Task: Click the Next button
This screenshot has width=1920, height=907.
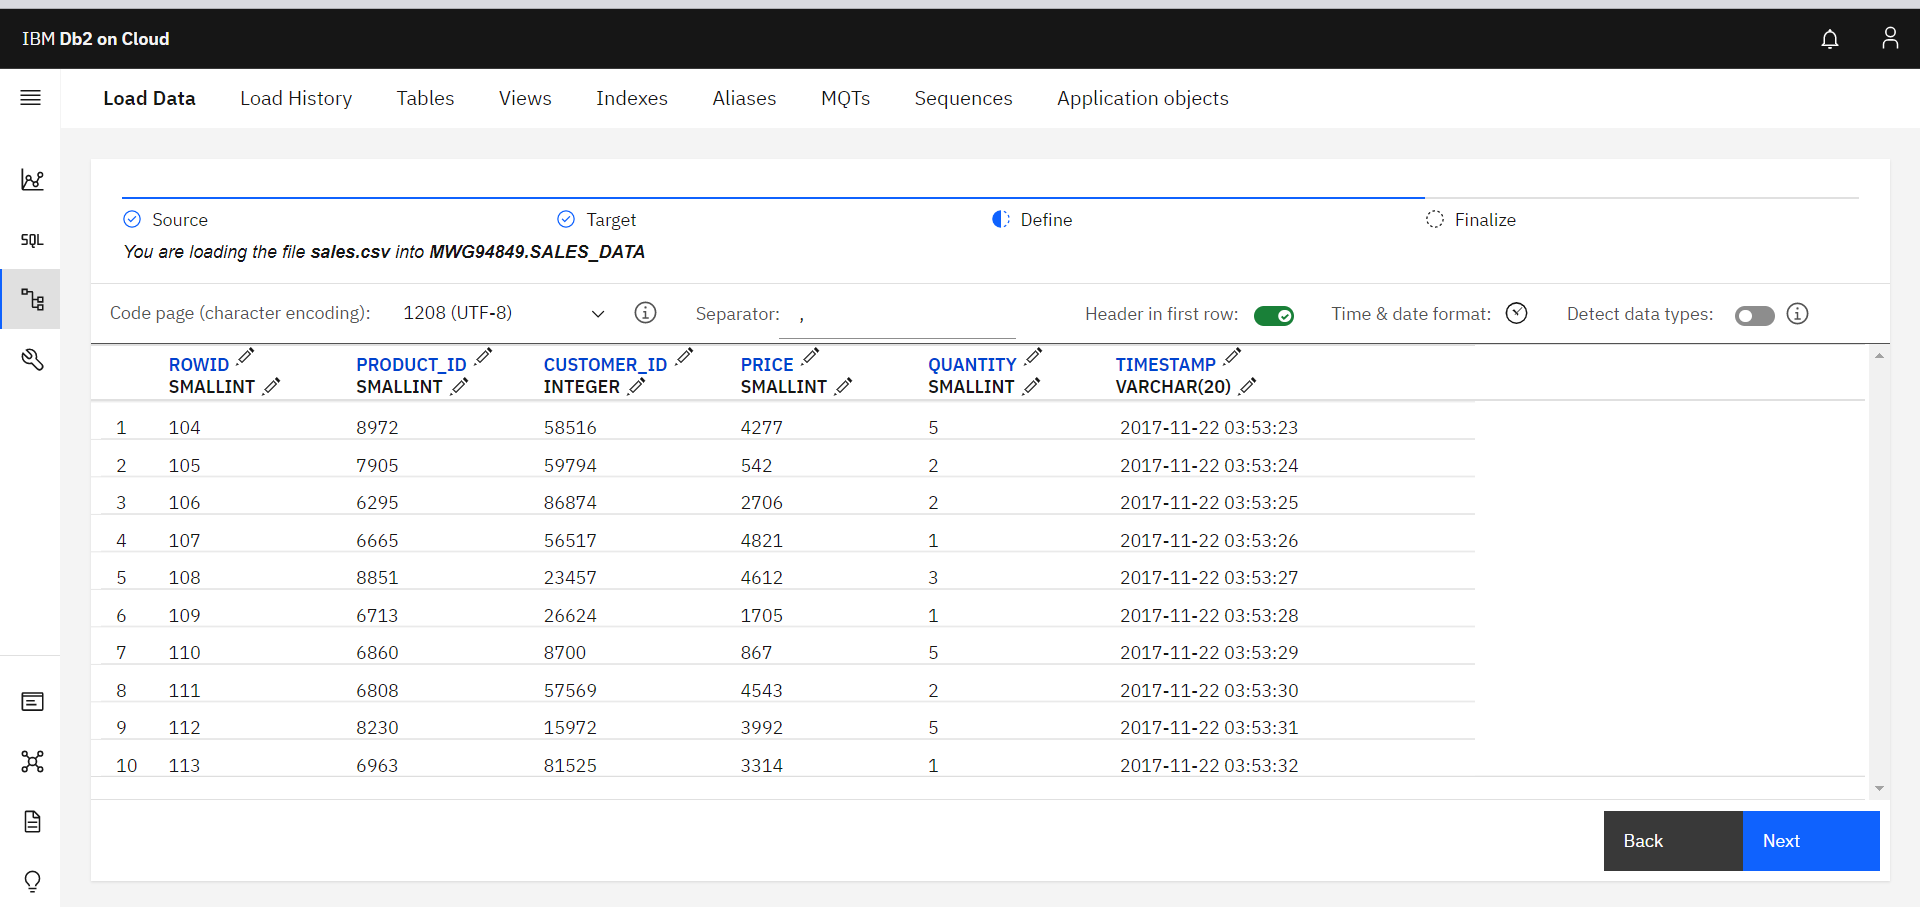Action: pyautogui.click(x=1811, y=841)
